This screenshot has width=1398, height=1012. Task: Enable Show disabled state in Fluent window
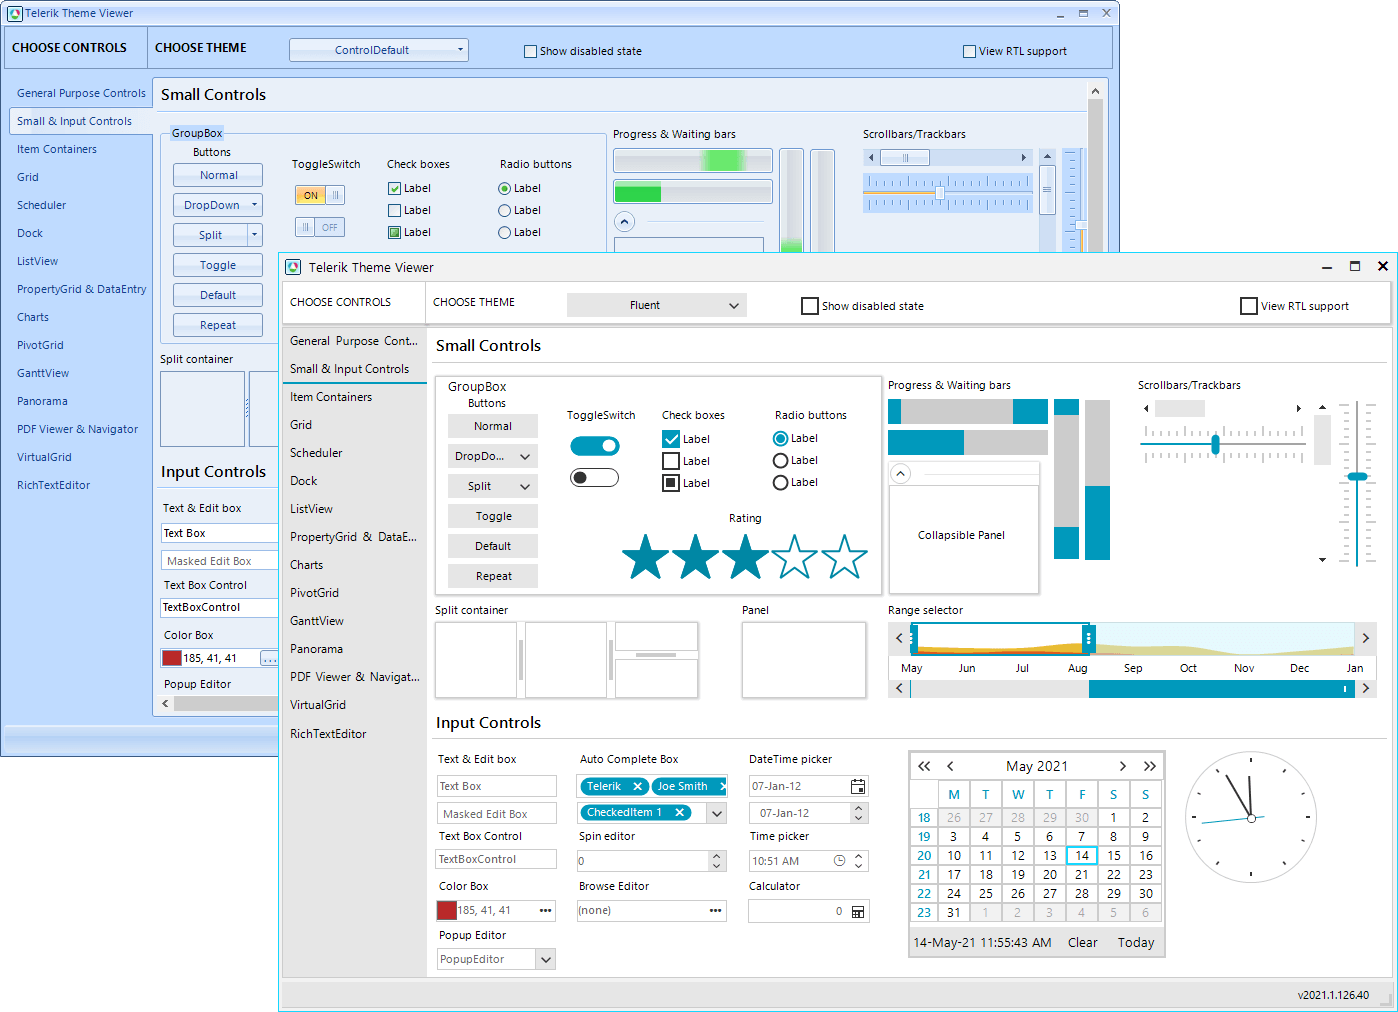[810, 306]
